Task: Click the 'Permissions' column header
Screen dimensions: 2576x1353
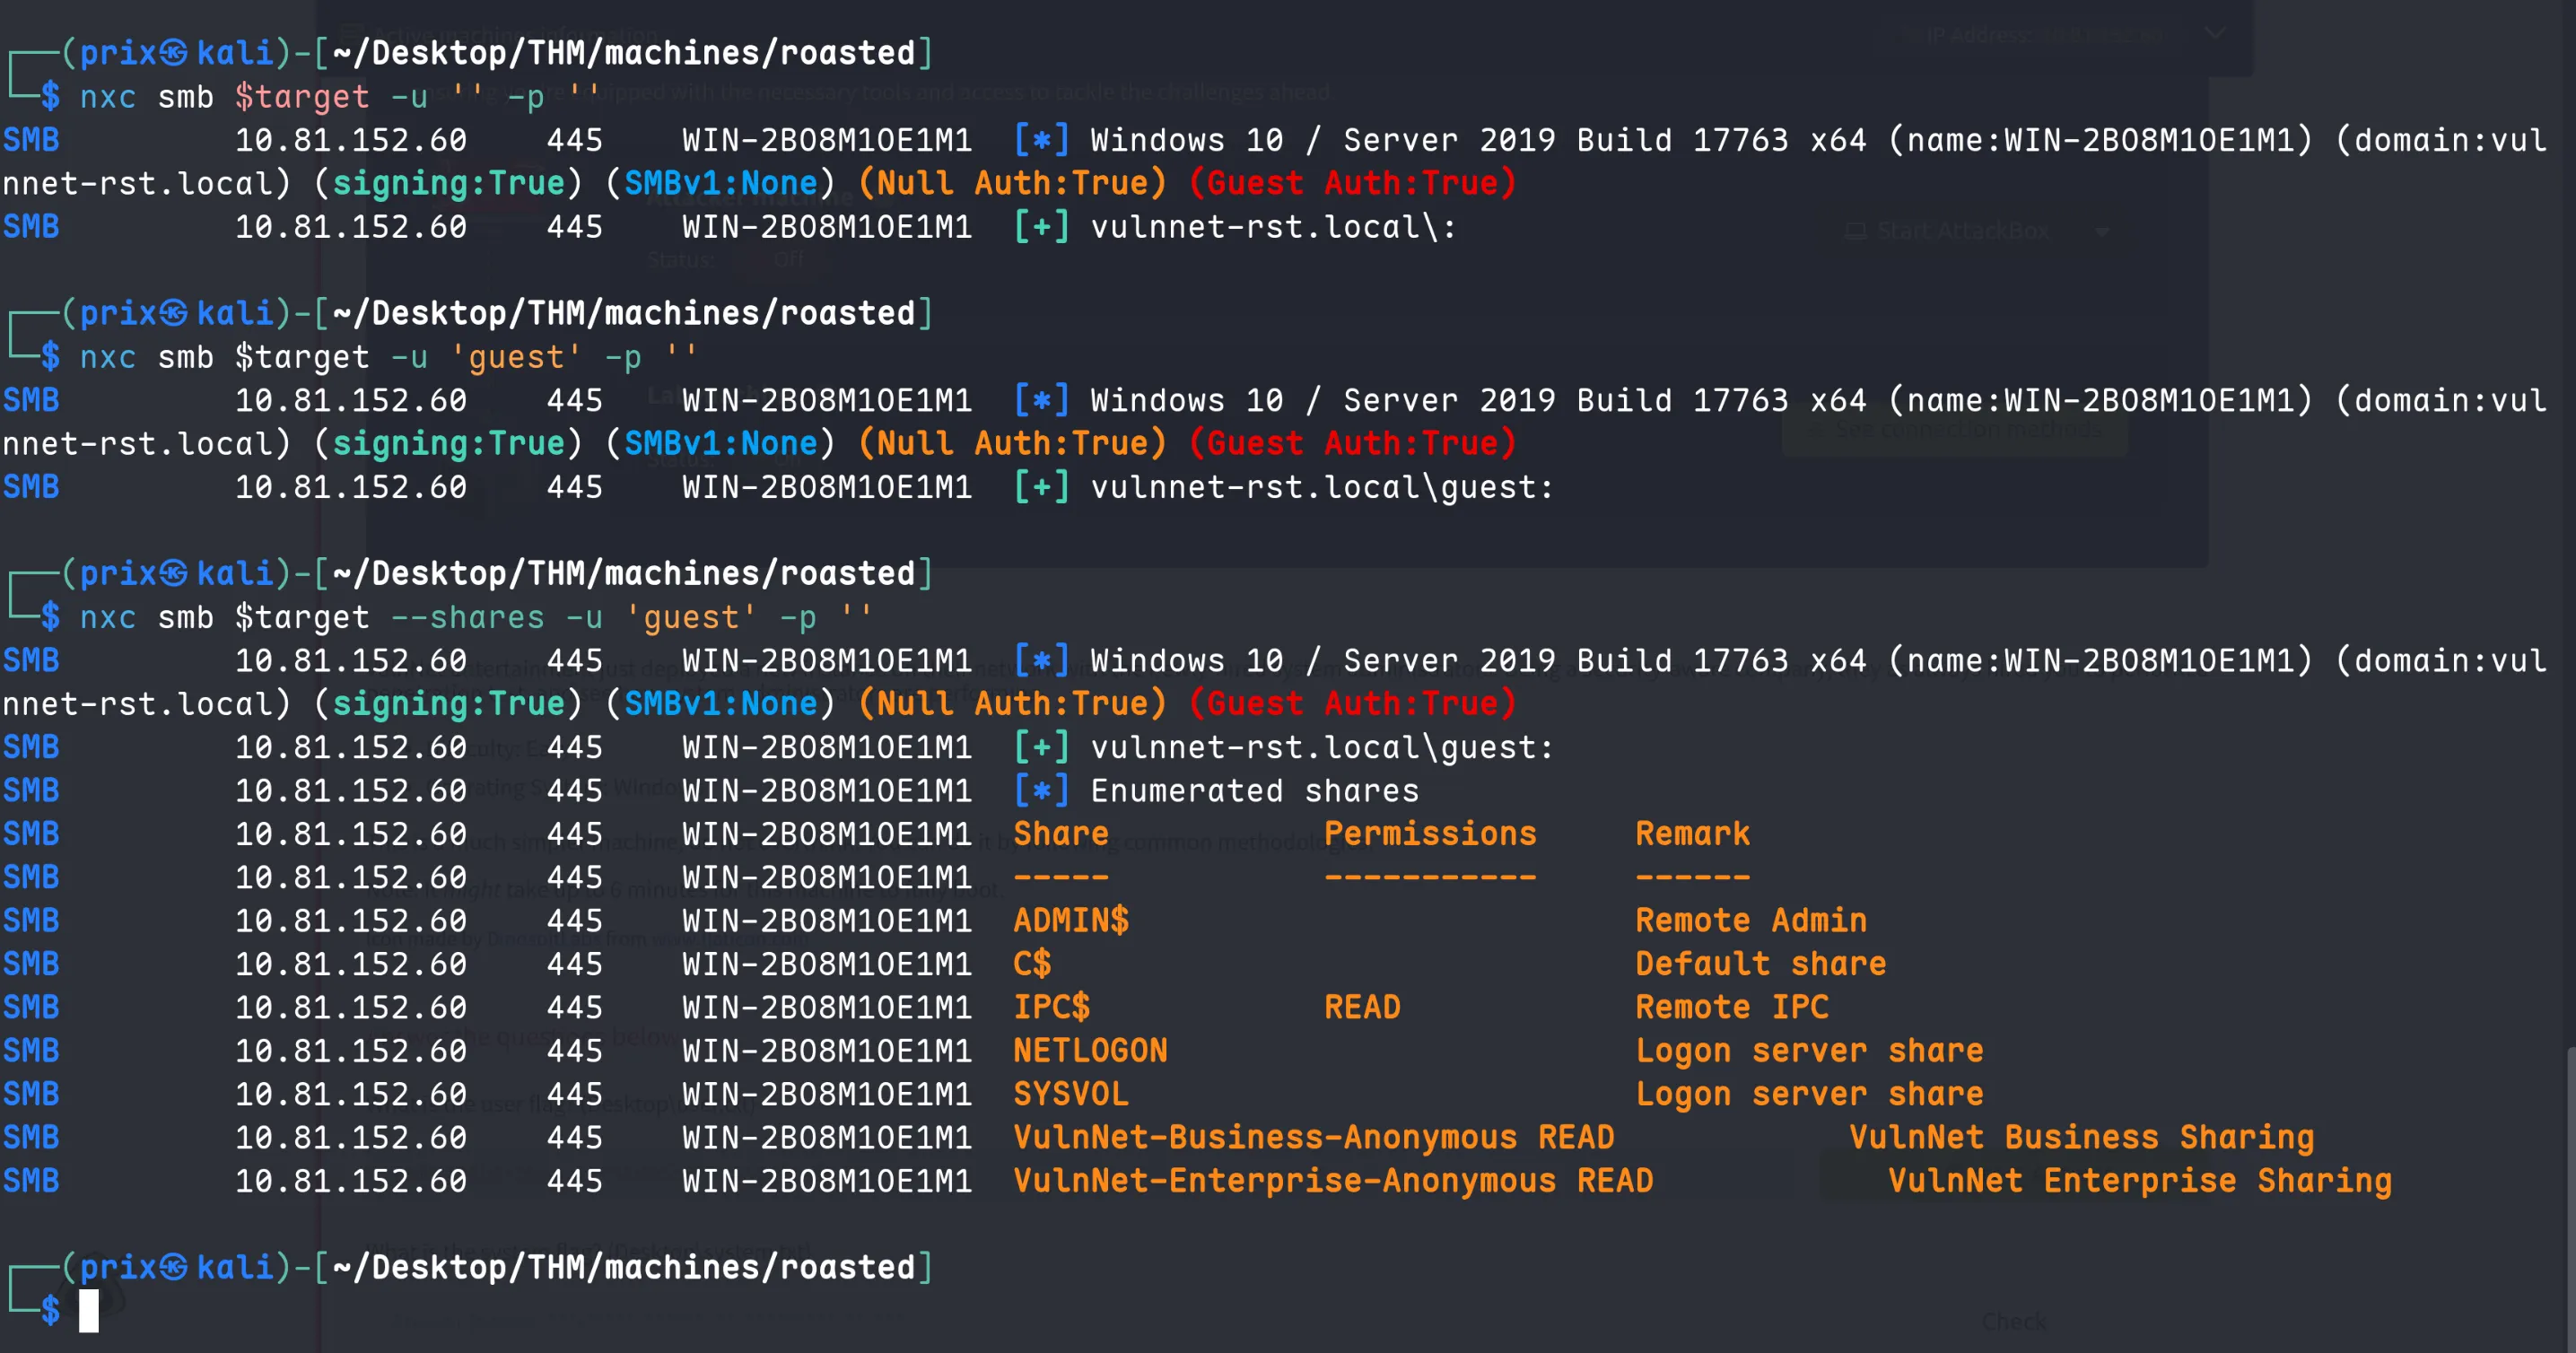Action: pyautogui.click(x=1430, y=833)
